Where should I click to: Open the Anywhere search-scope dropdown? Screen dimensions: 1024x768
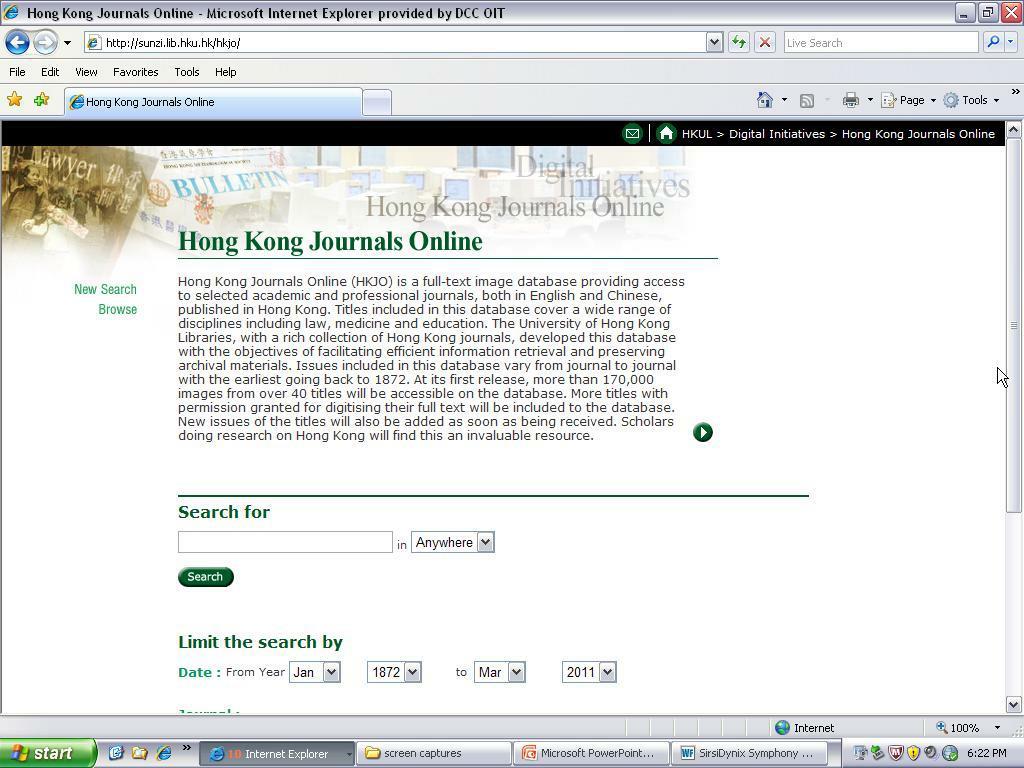tap(453, 542)
